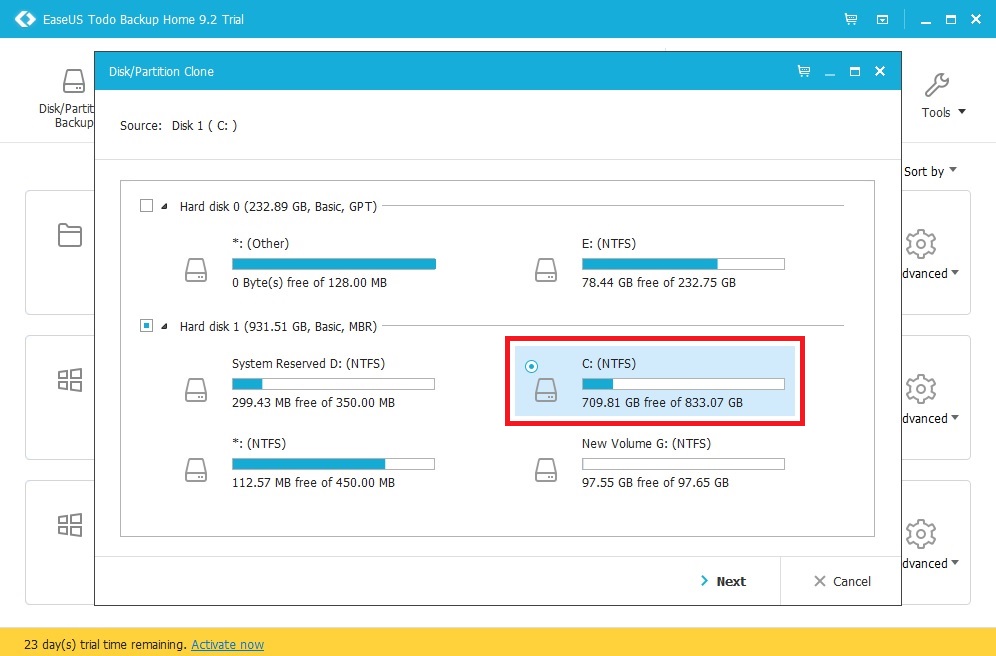Click '97.55 GB free of 97.65 GB' text

point(655,483)
